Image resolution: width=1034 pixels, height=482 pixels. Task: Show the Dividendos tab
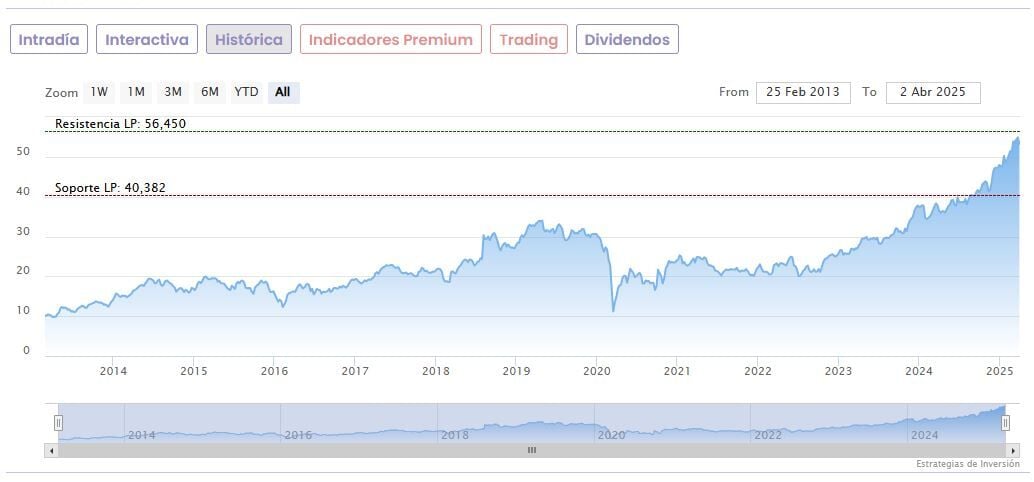tap(628, 40)
